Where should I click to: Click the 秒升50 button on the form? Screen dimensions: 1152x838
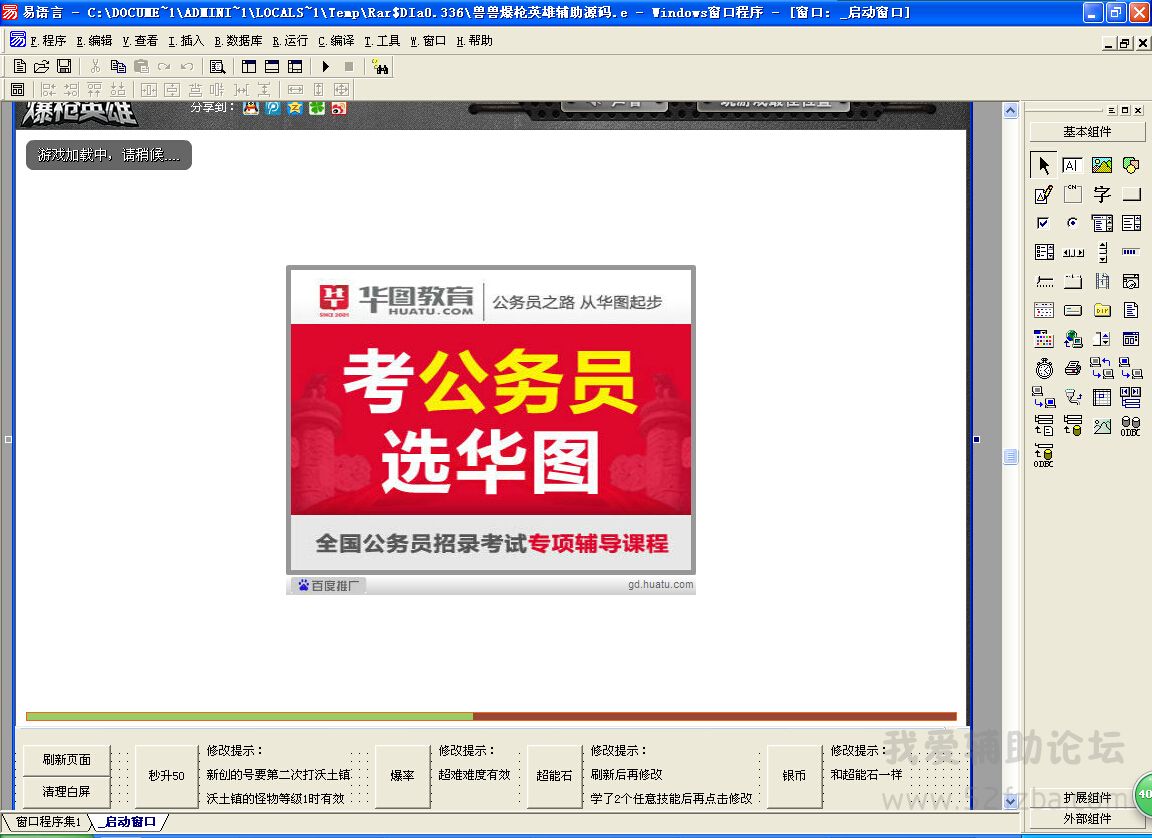[x=166, y=775]
